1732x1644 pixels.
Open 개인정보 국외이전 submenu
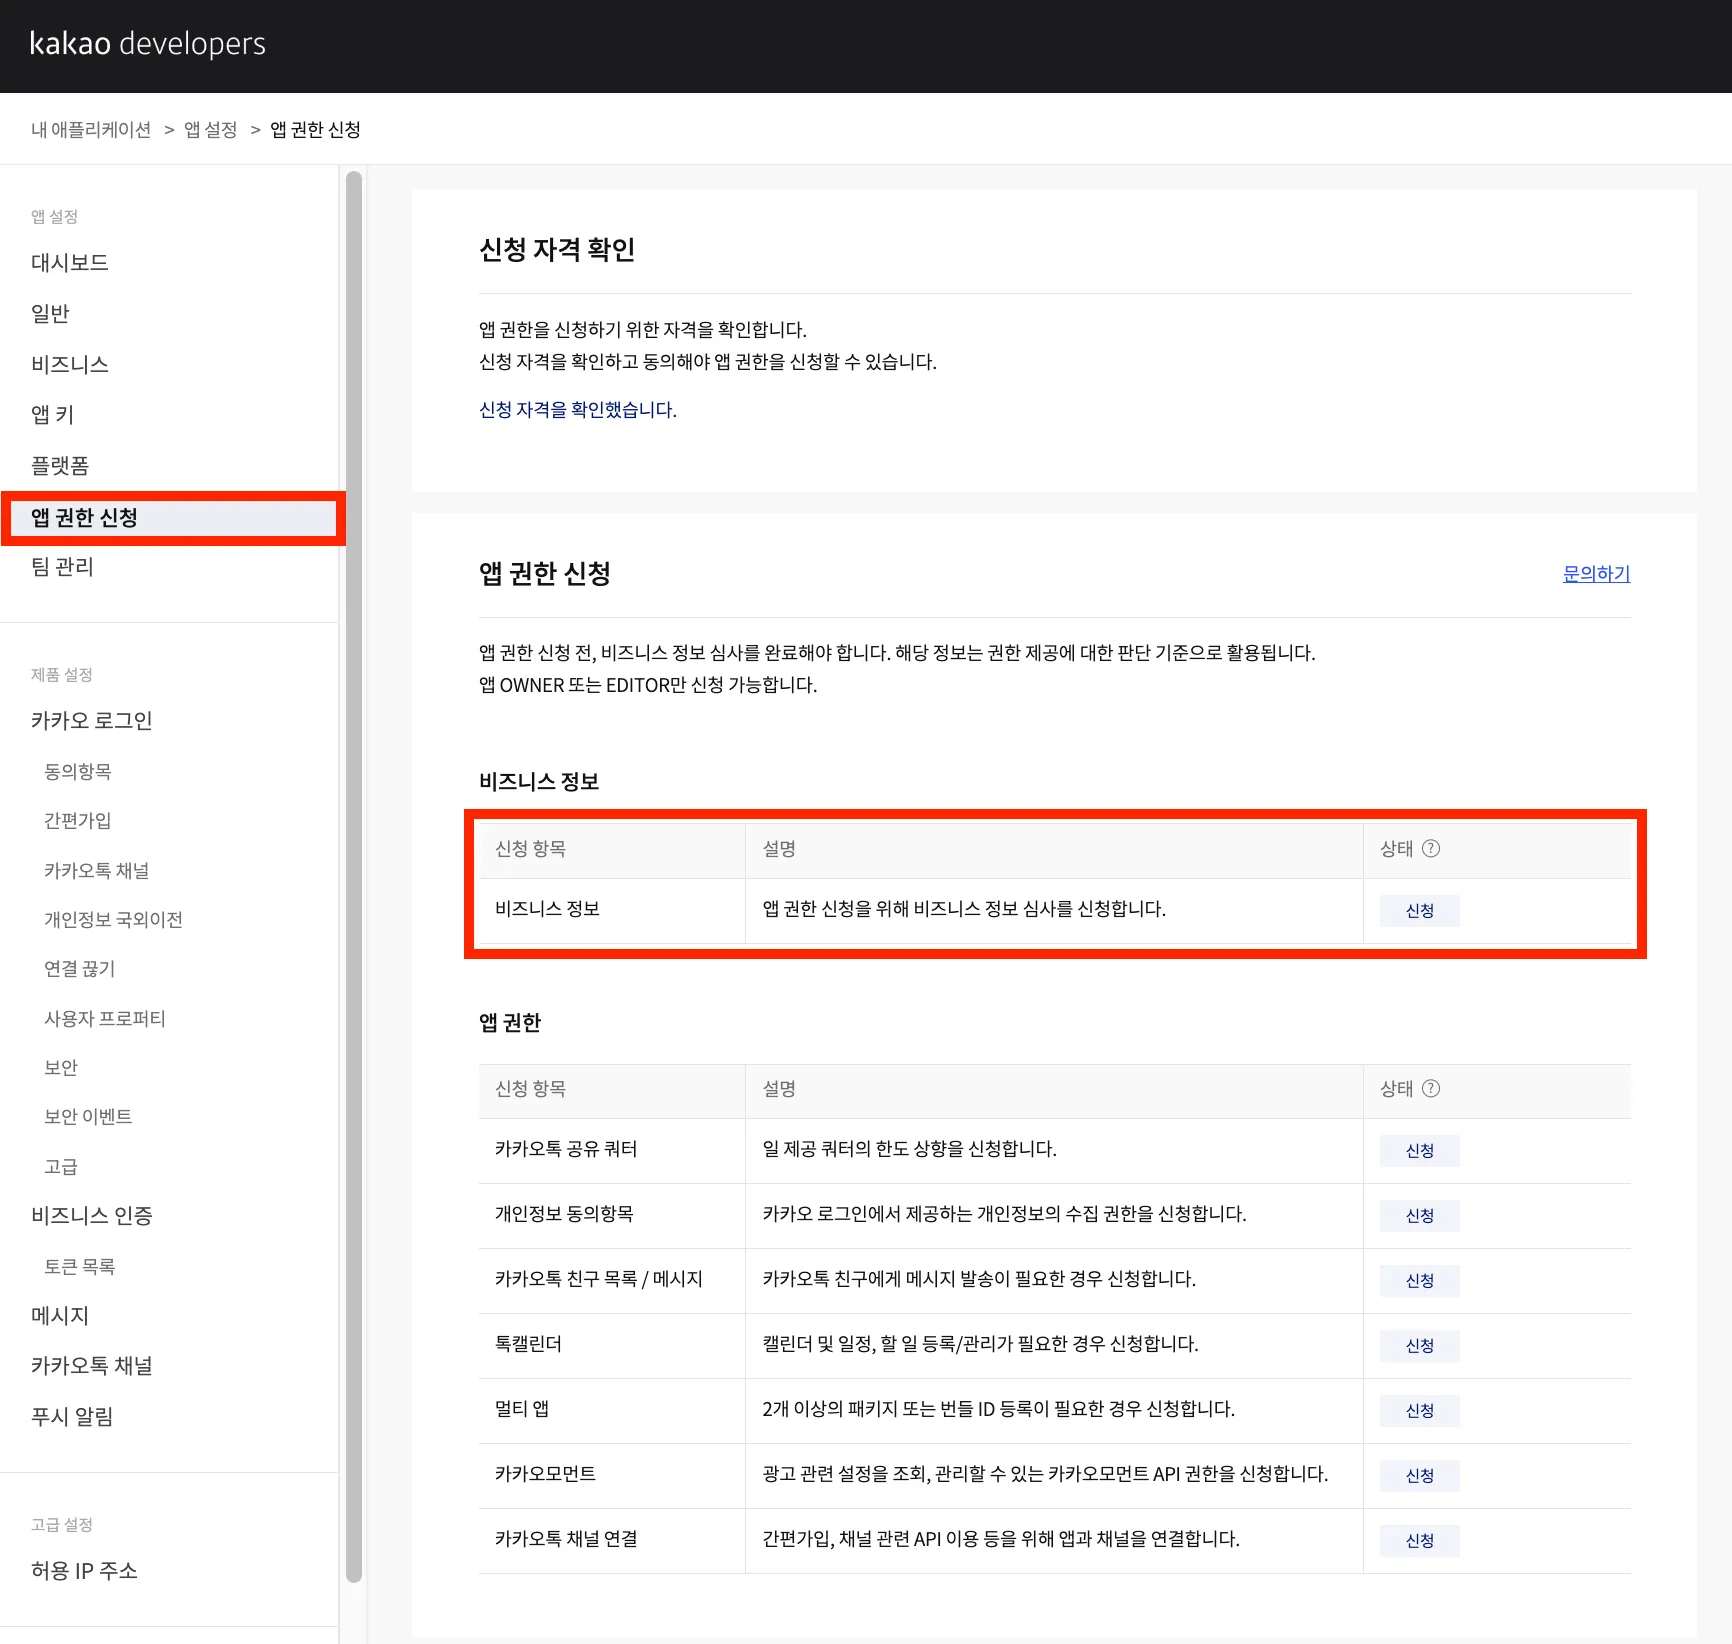(114, 919)
